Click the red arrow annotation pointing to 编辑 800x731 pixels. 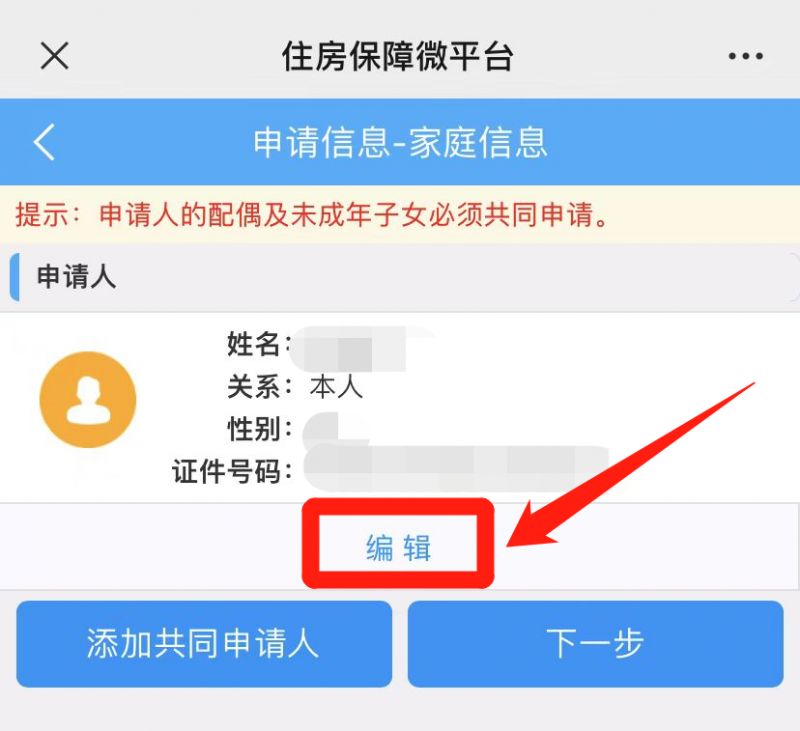click(x=631, y=465)
